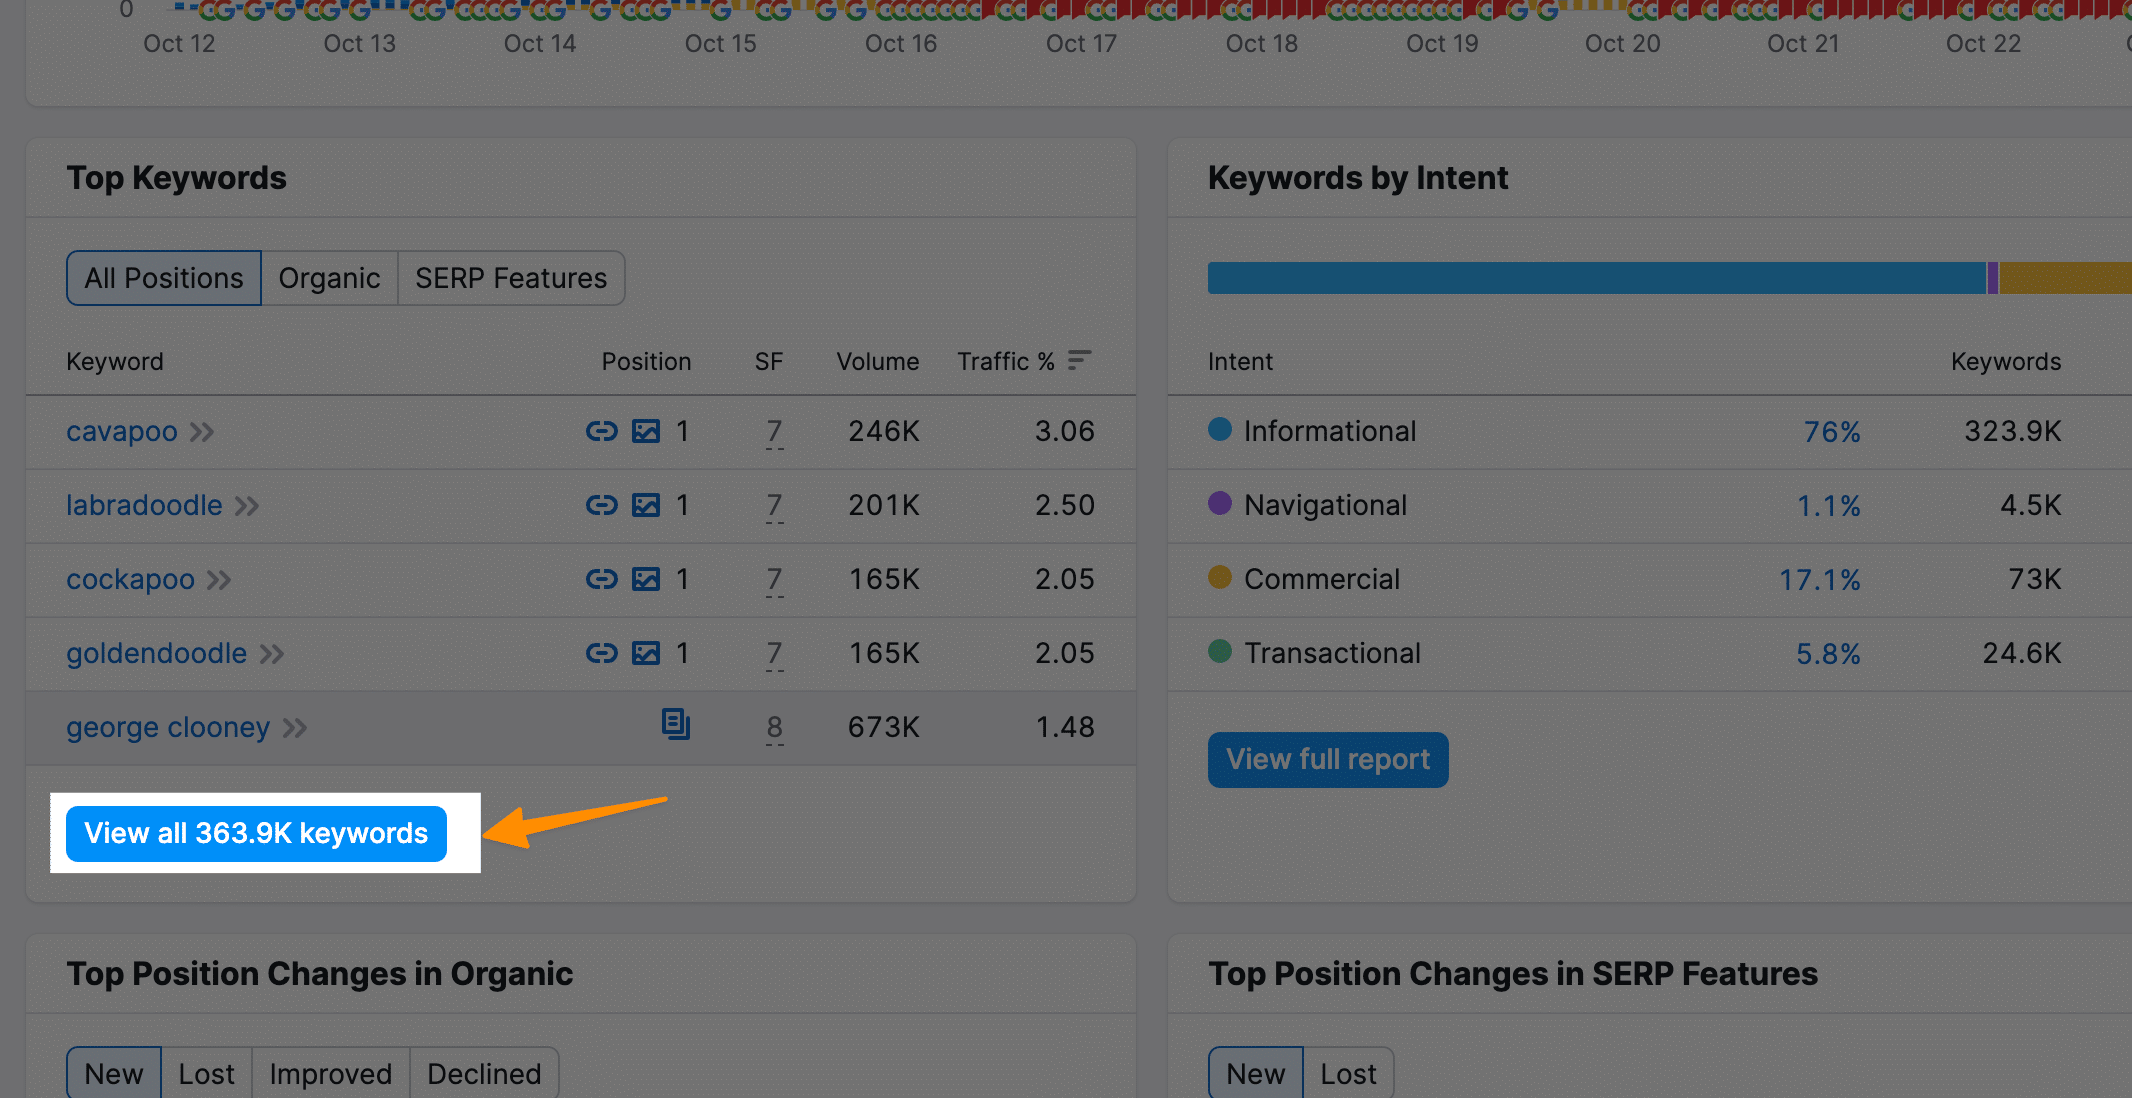The width and height of the screenshot is (2132, 1098).
Task: Click View all 363.9K keywords button
Action: pos(256,831)
